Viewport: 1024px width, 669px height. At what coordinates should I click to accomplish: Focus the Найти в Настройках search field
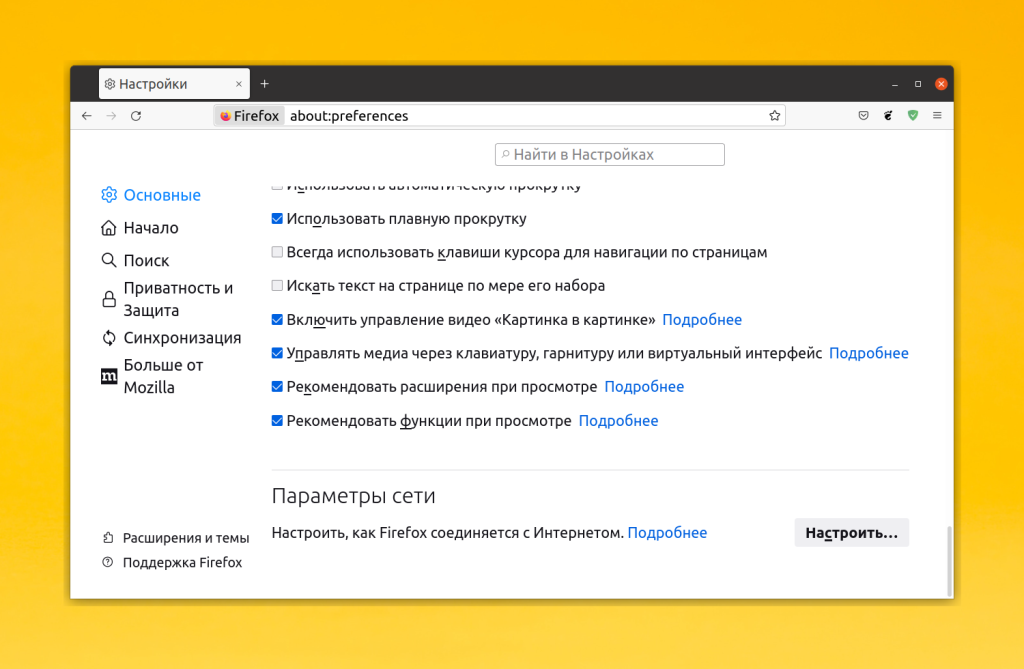coord(609,154)
